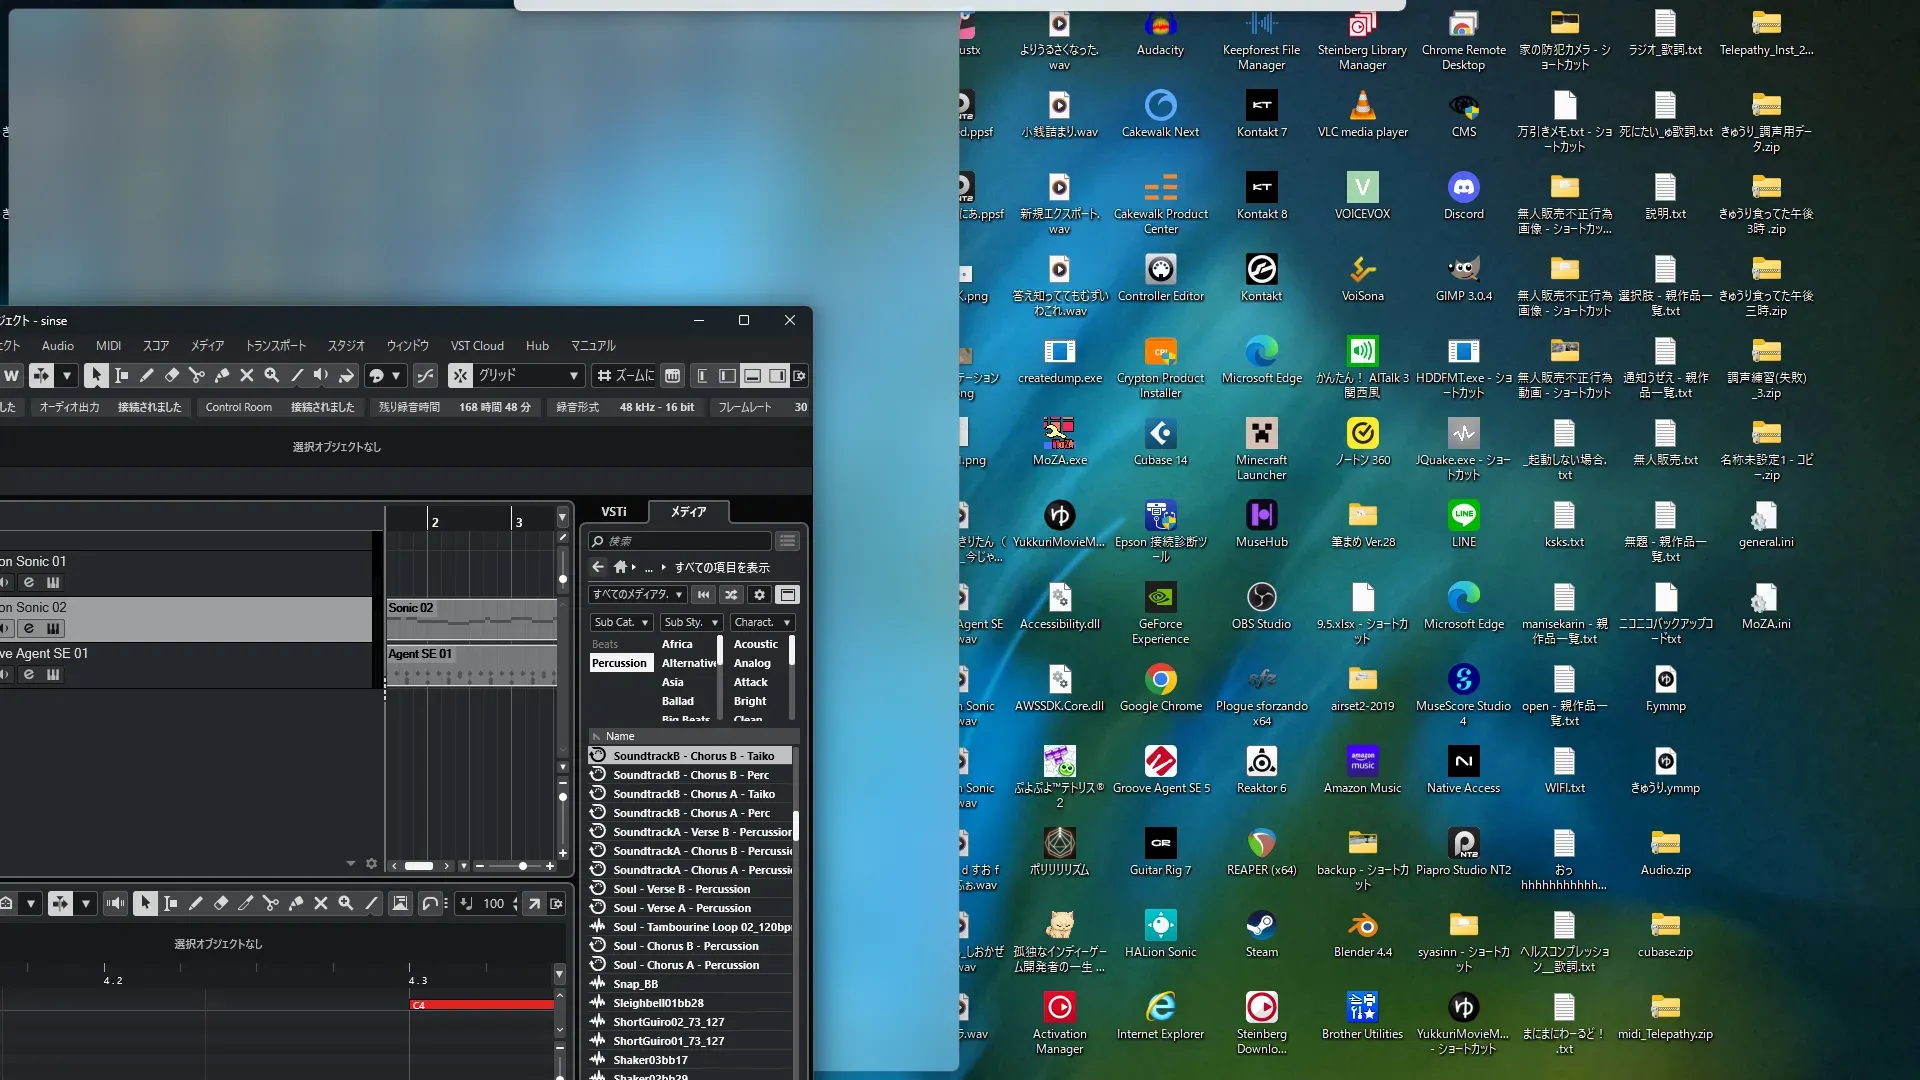The image size is (1920, 1080).
Task: Select the Mute X tool
Action: pos(247,376)
